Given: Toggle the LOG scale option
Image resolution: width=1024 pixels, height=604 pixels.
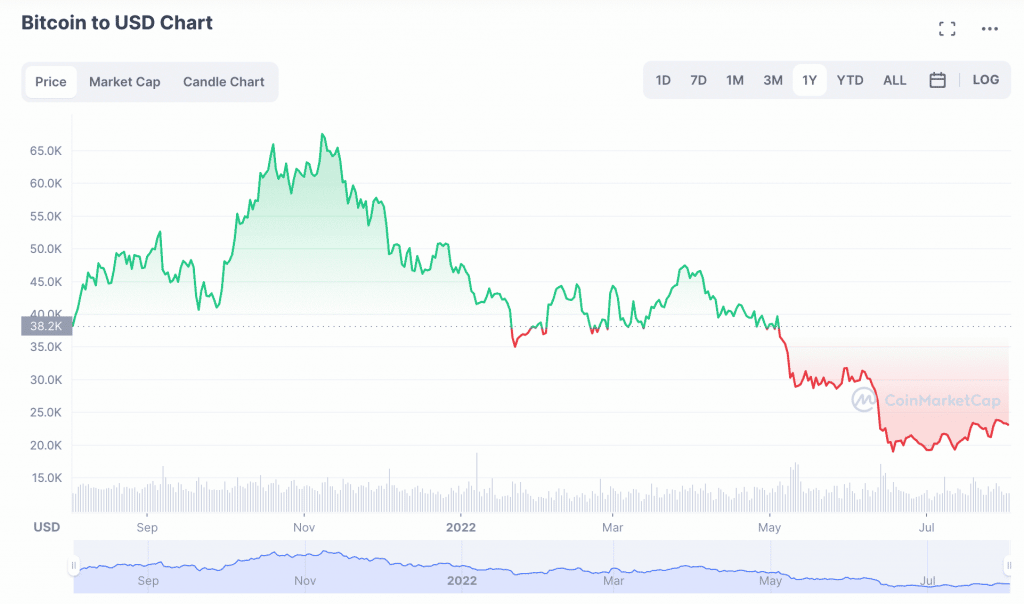Looking at the screenshot, I should pos(985,80).
